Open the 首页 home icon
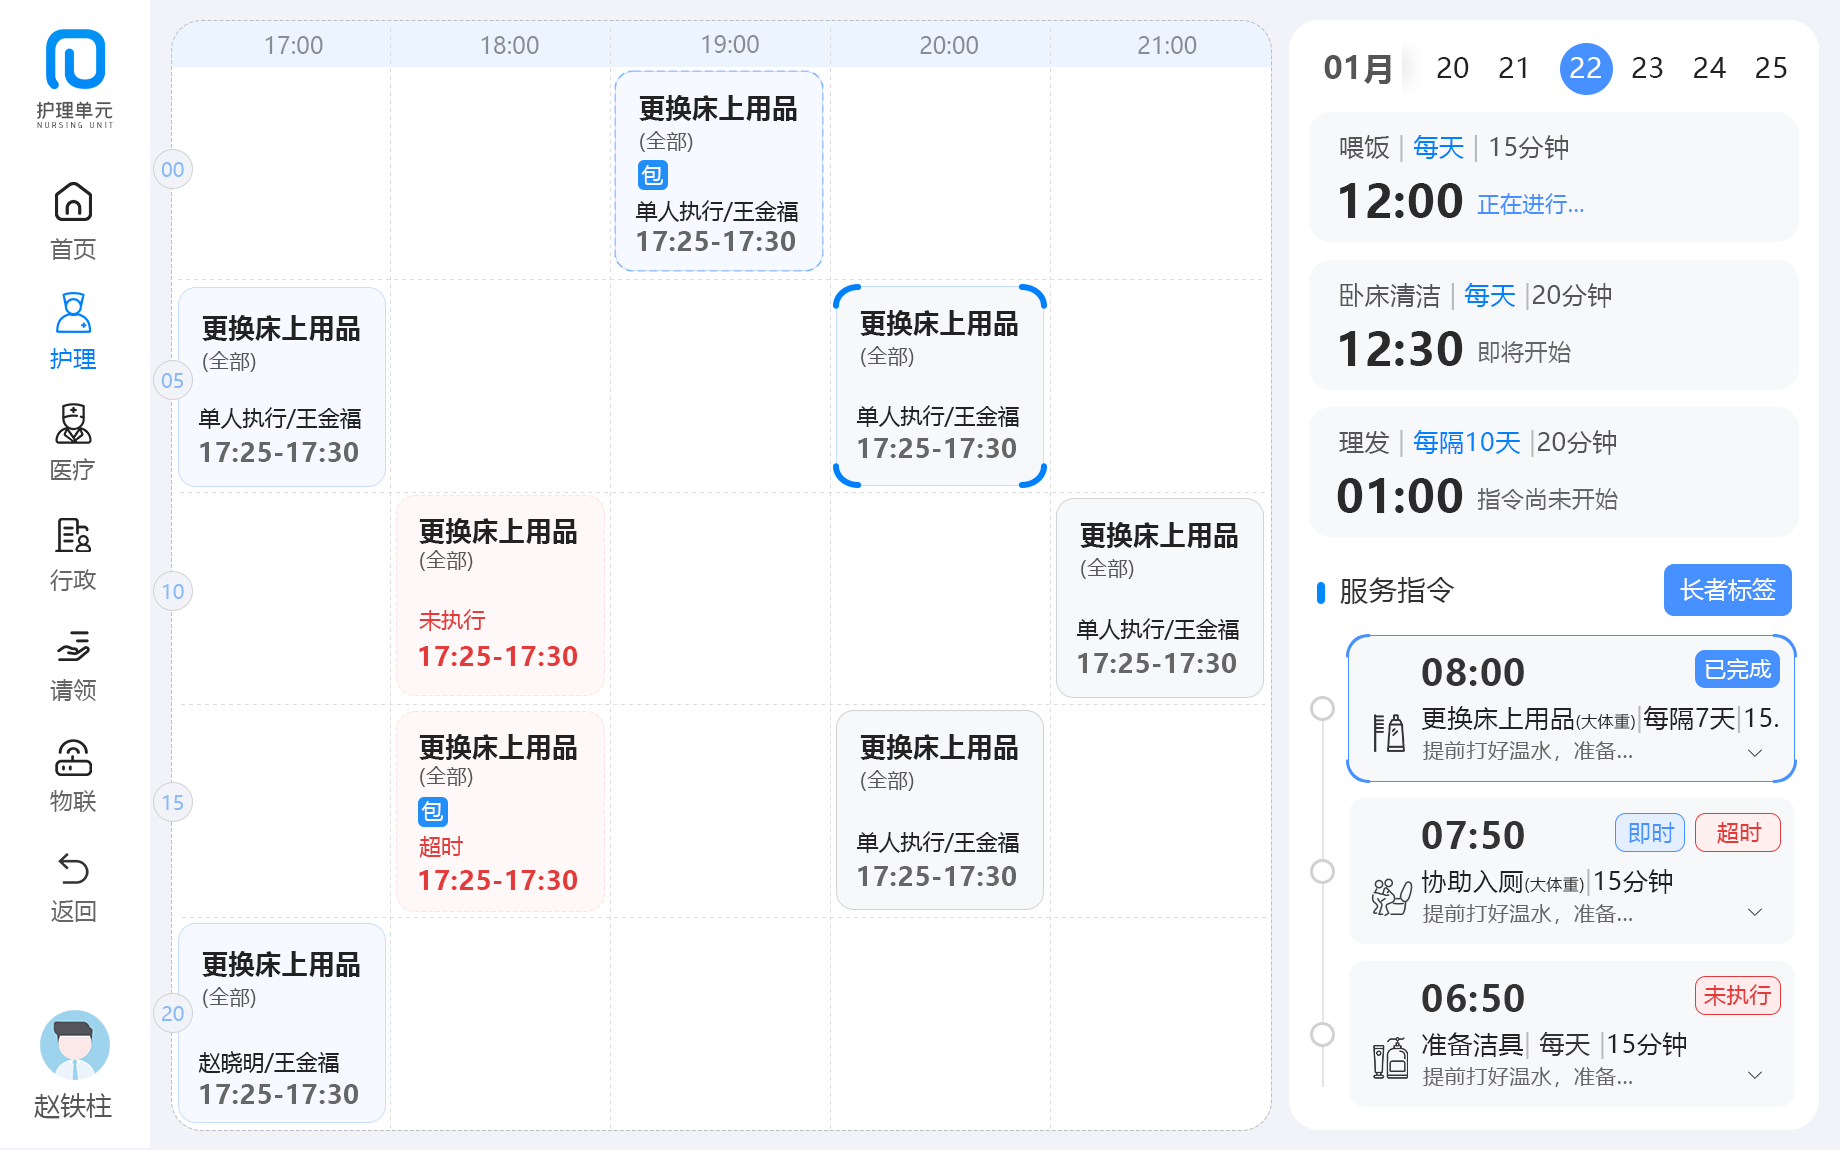Image resolution: width=1840 pixels, height=1150 pixels. [x=73, y=203]
